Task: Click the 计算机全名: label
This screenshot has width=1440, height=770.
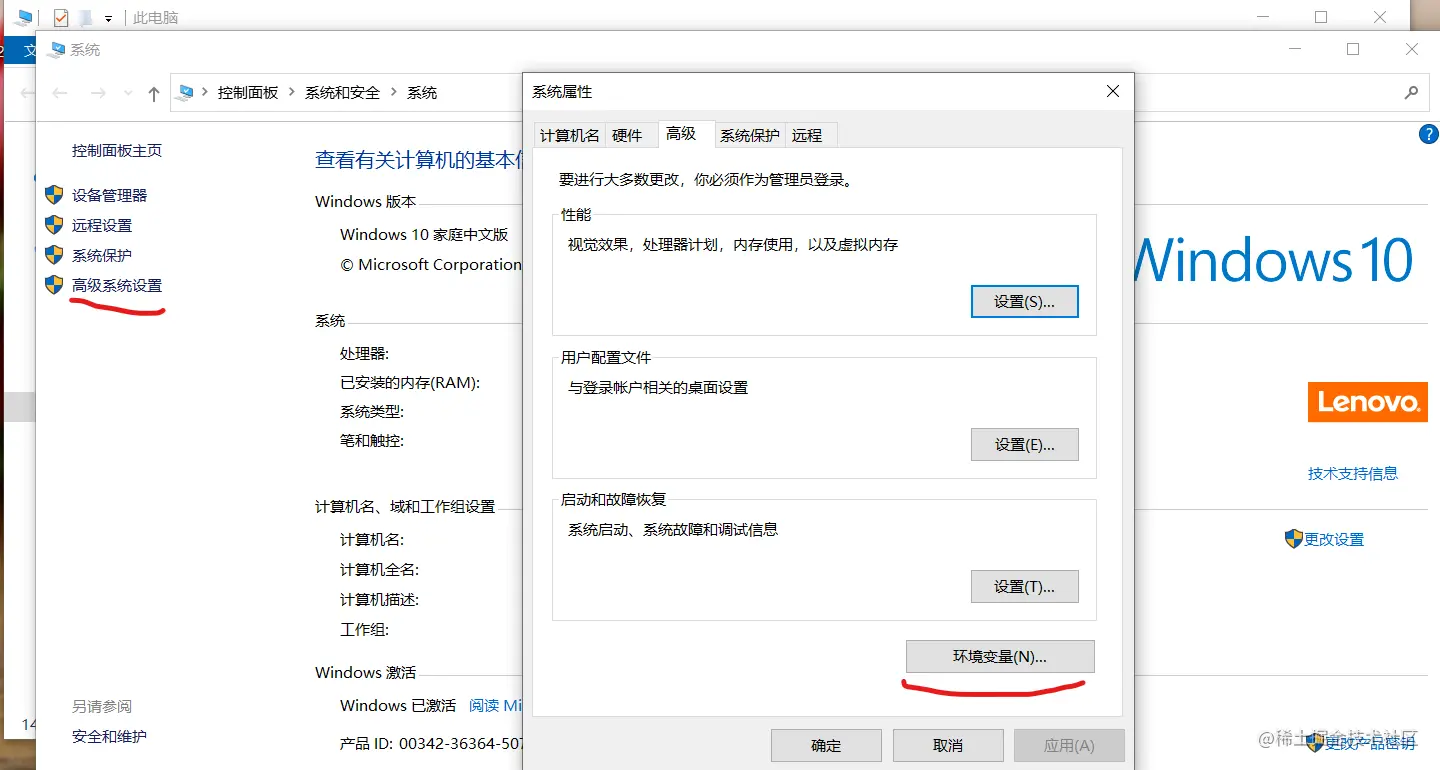Action: [x=379, y=570]
